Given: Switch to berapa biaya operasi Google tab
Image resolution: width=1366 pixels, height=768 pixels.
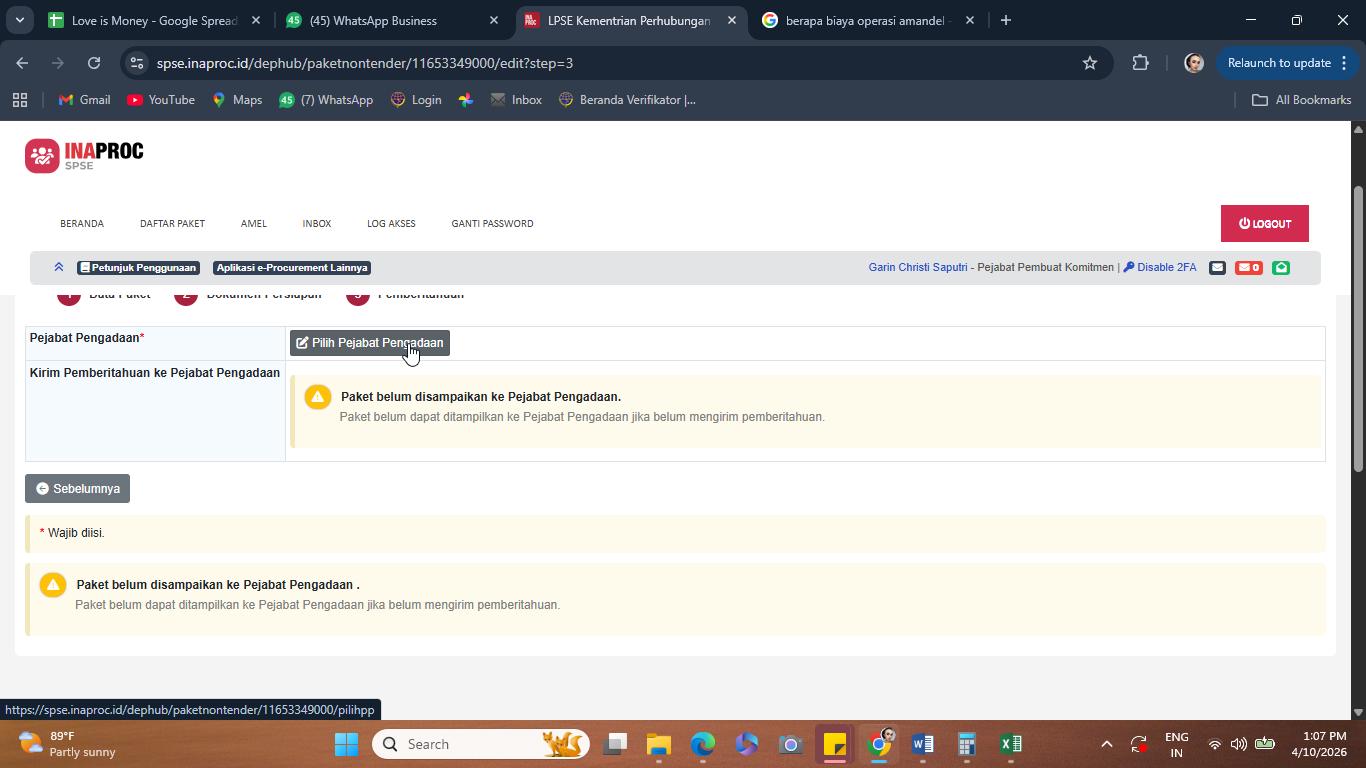Looking at the screenshot, I should (866, 20).
